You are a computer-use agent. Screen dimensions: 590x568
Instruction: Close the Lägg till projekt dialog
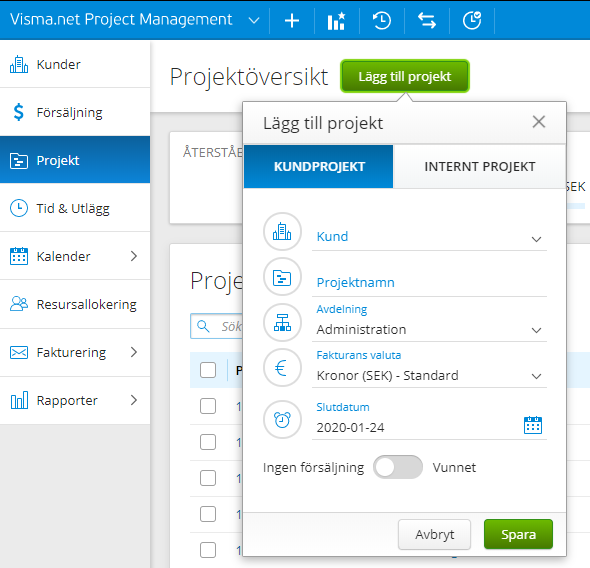pos(539,122)
